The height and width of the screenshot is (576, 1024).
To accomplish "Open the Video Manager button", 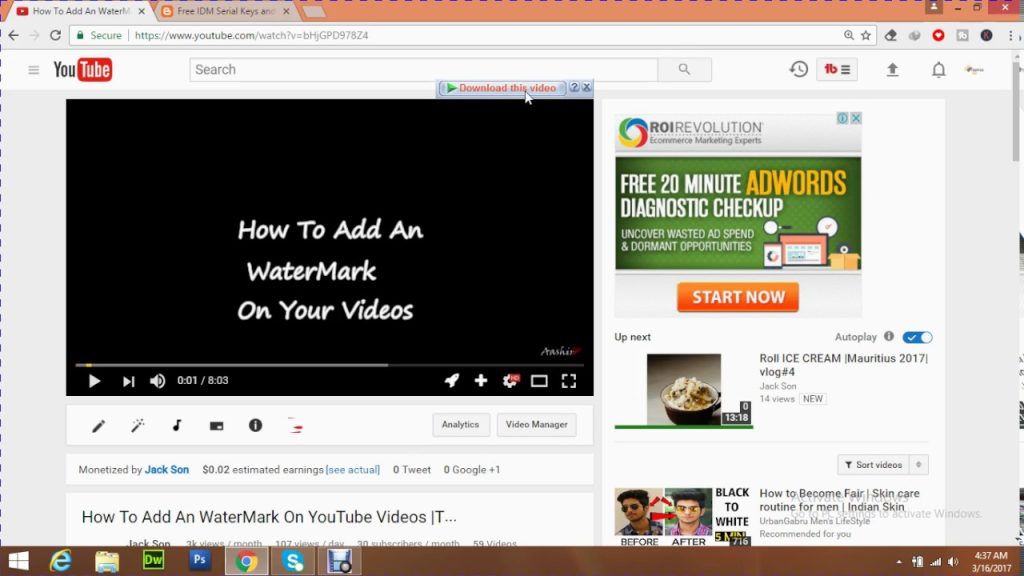I will pos(536,425).
